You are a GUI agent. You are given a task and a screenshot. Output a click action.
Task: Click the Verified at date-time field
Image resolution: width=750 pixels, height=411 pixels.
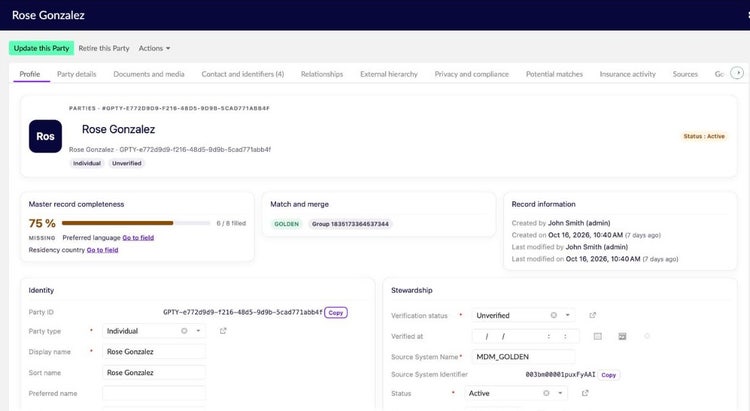click(x=525, y=336)
